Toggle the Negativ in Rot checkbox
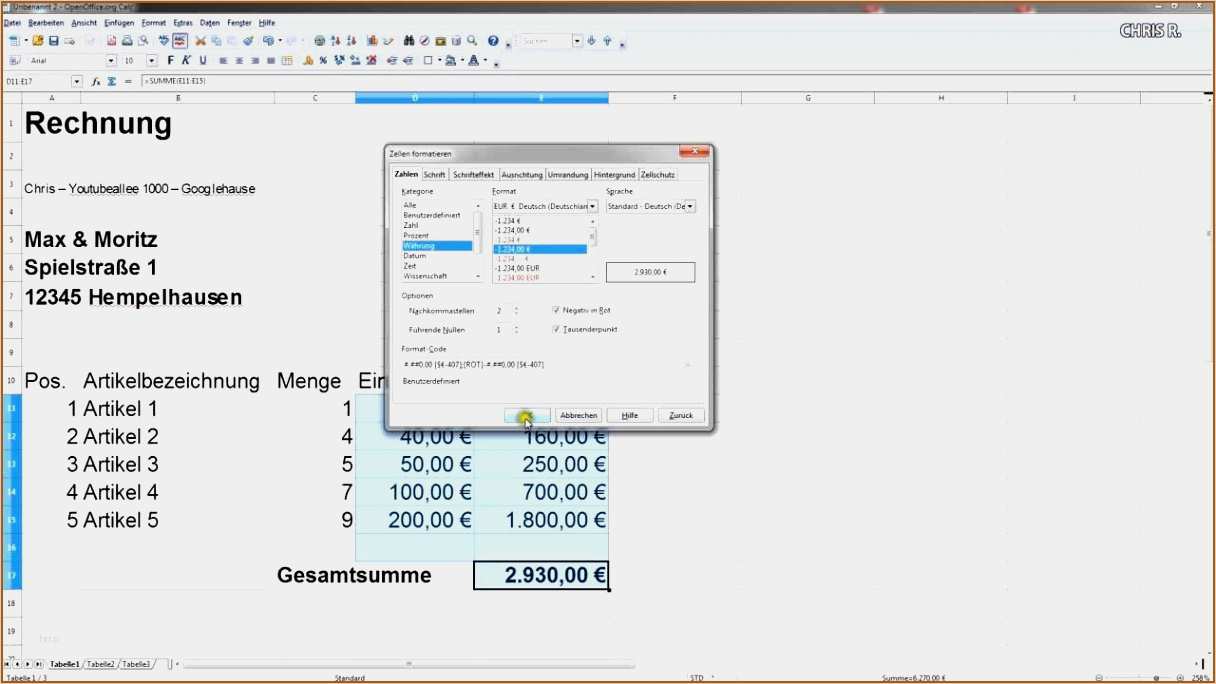This screenshot has height=684, width=1216. click(556, 310)
